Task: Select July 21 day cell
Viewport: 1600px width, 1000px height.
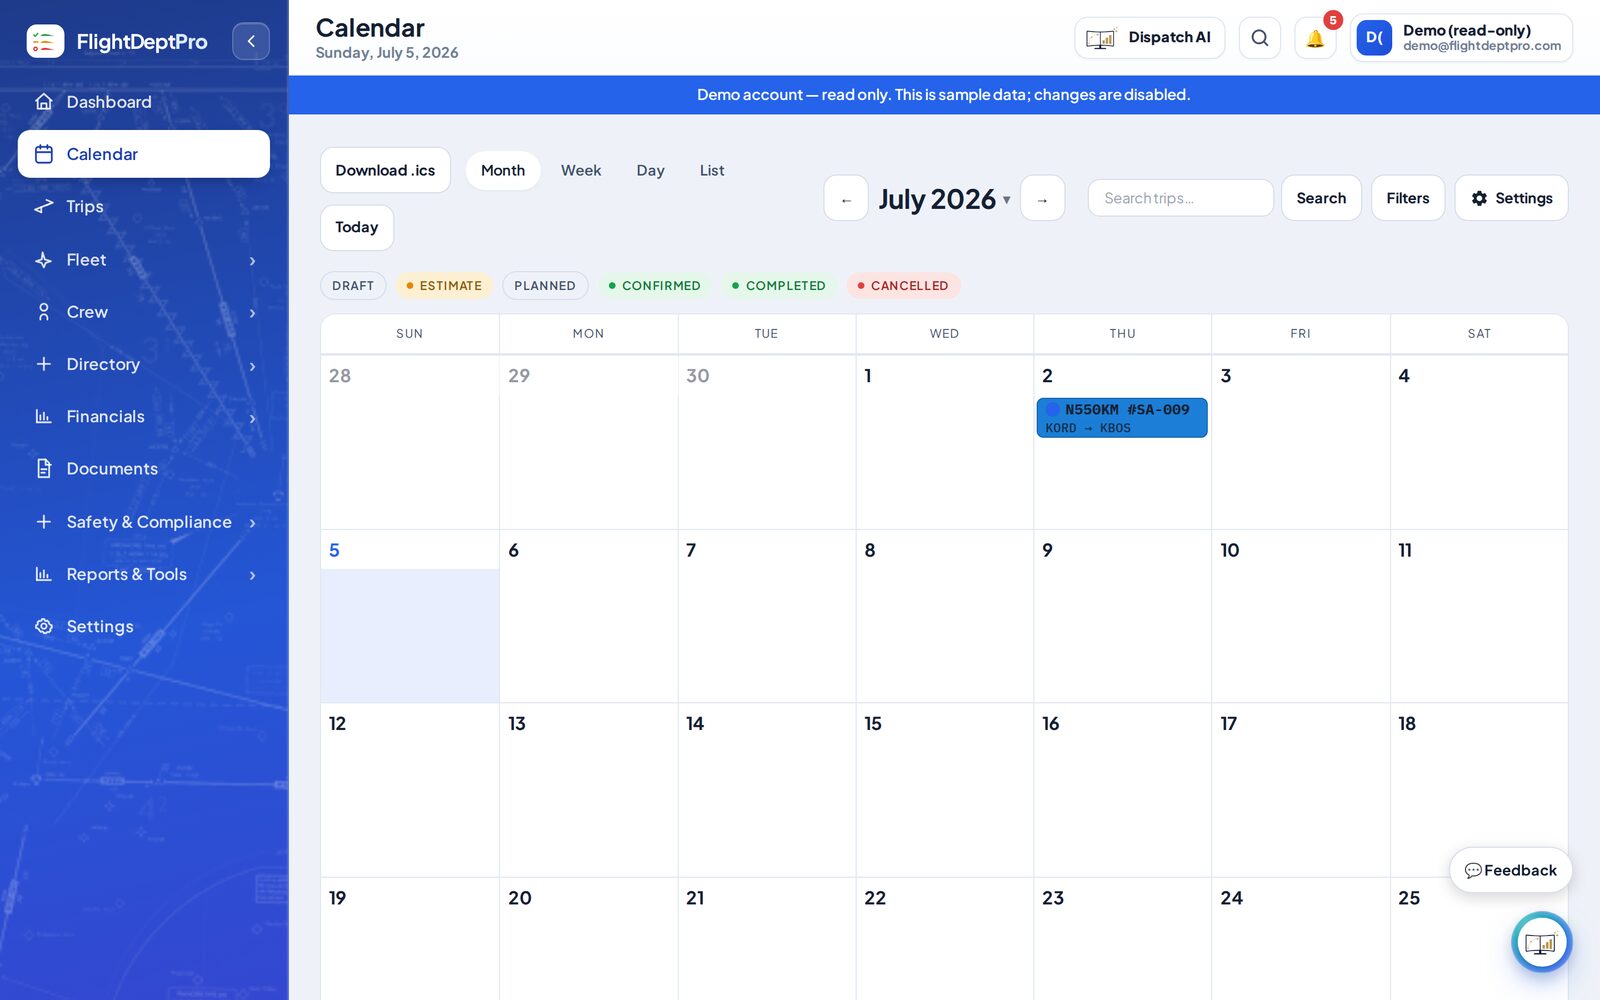Action: tap(766, 939)
